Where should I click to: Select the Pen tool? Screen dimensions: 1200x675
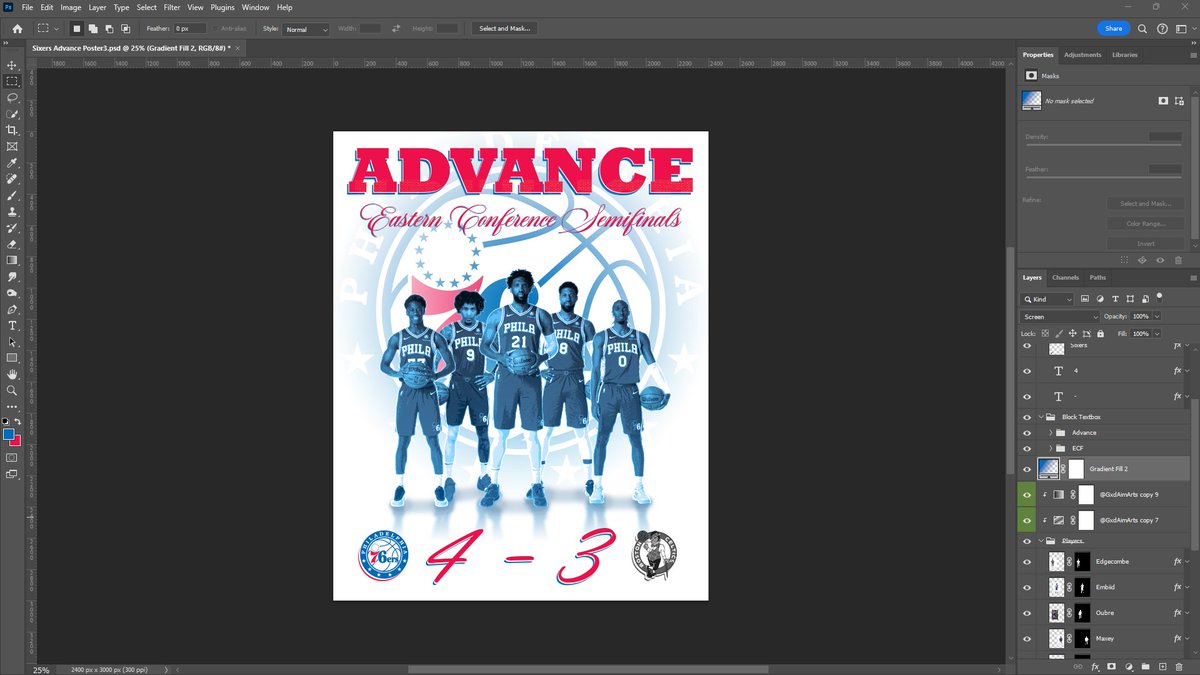[x=12, y=309]
